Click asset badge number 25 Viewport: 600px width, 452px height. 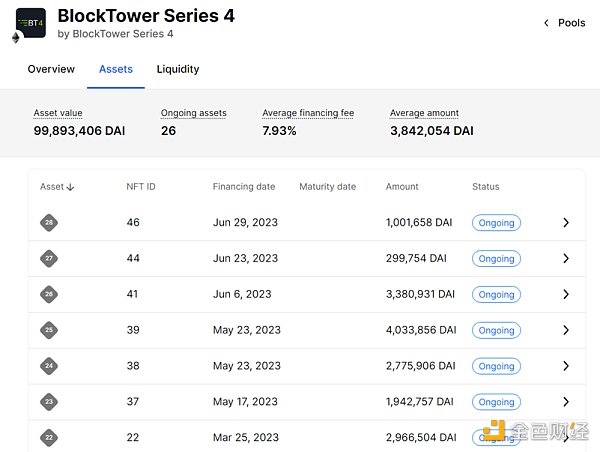pos(49,330)
